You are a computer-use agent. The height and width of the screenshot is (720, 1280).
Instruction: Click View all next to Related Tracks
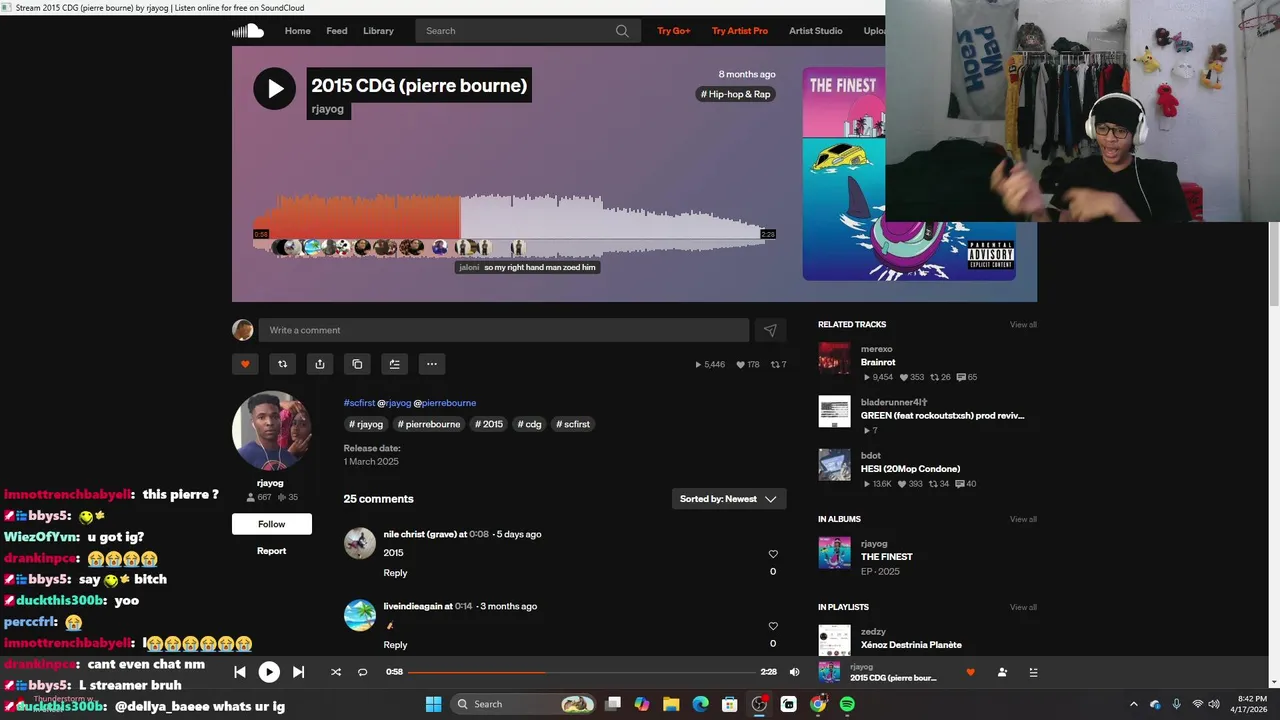point(1023,324)
